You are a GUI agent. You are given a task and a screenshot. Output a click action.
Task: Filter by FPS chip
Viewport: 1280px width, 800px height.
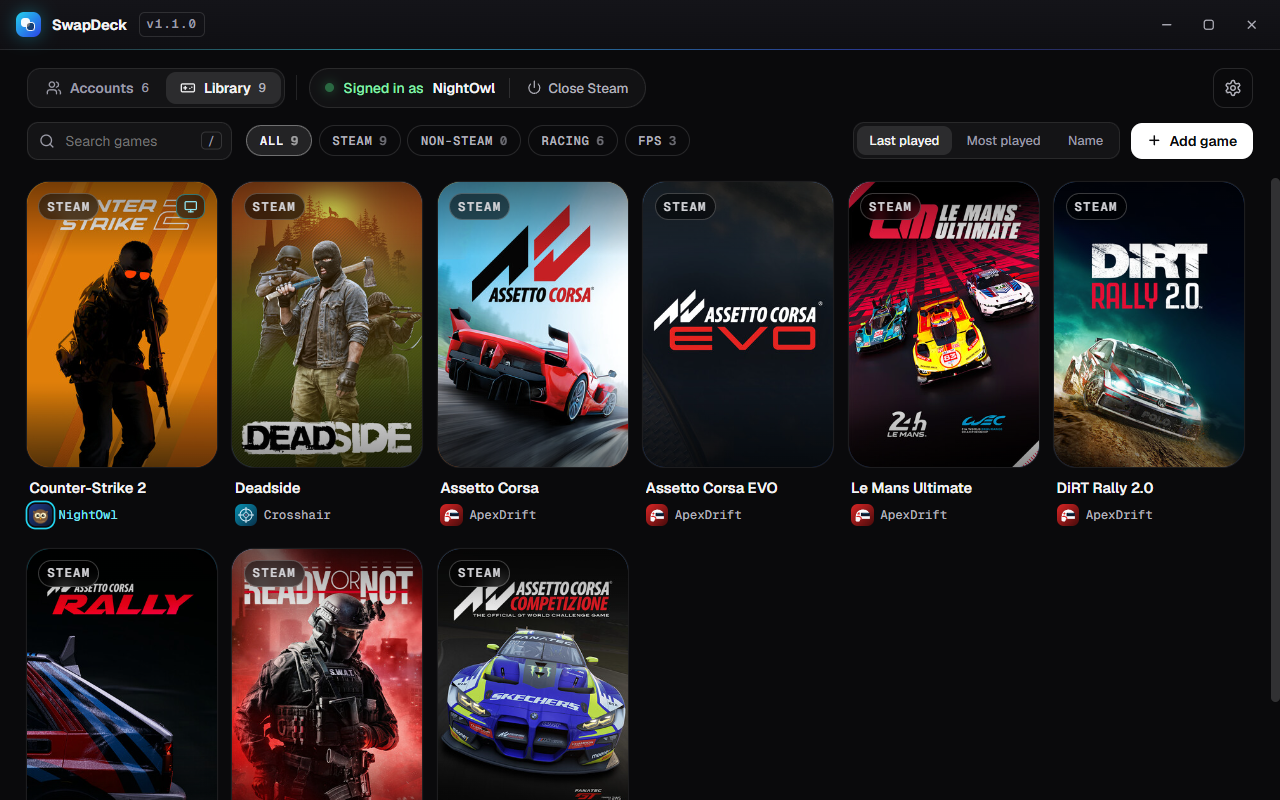point(657,141)
